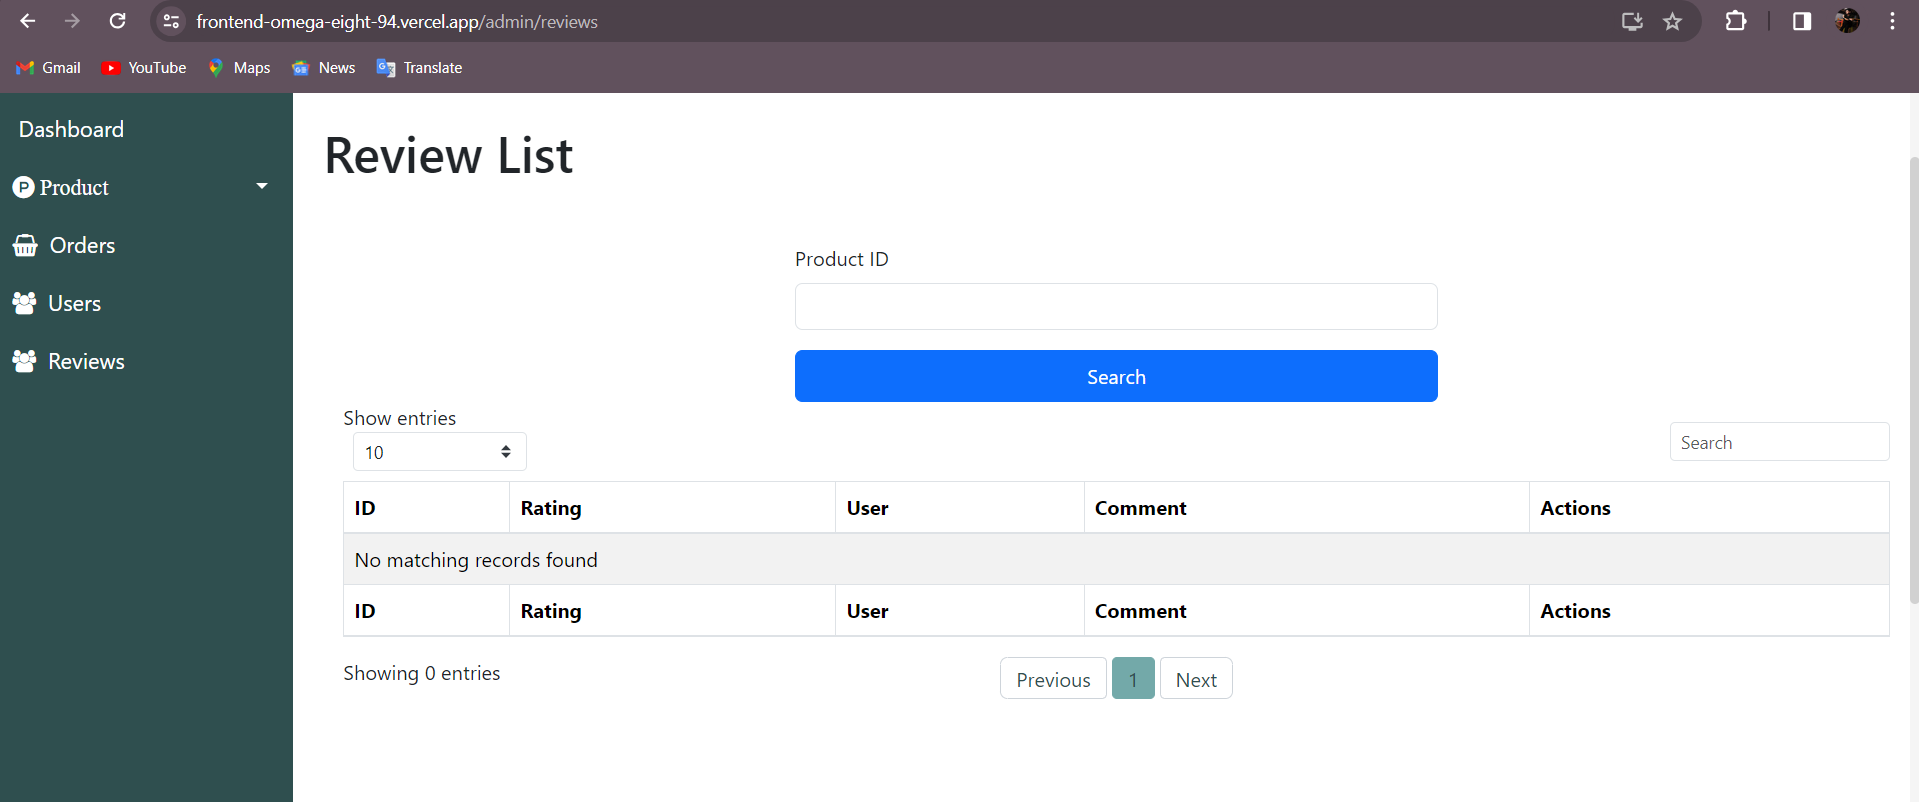
Task: Click the Previous pagination button
Action: click(1053, 679)
